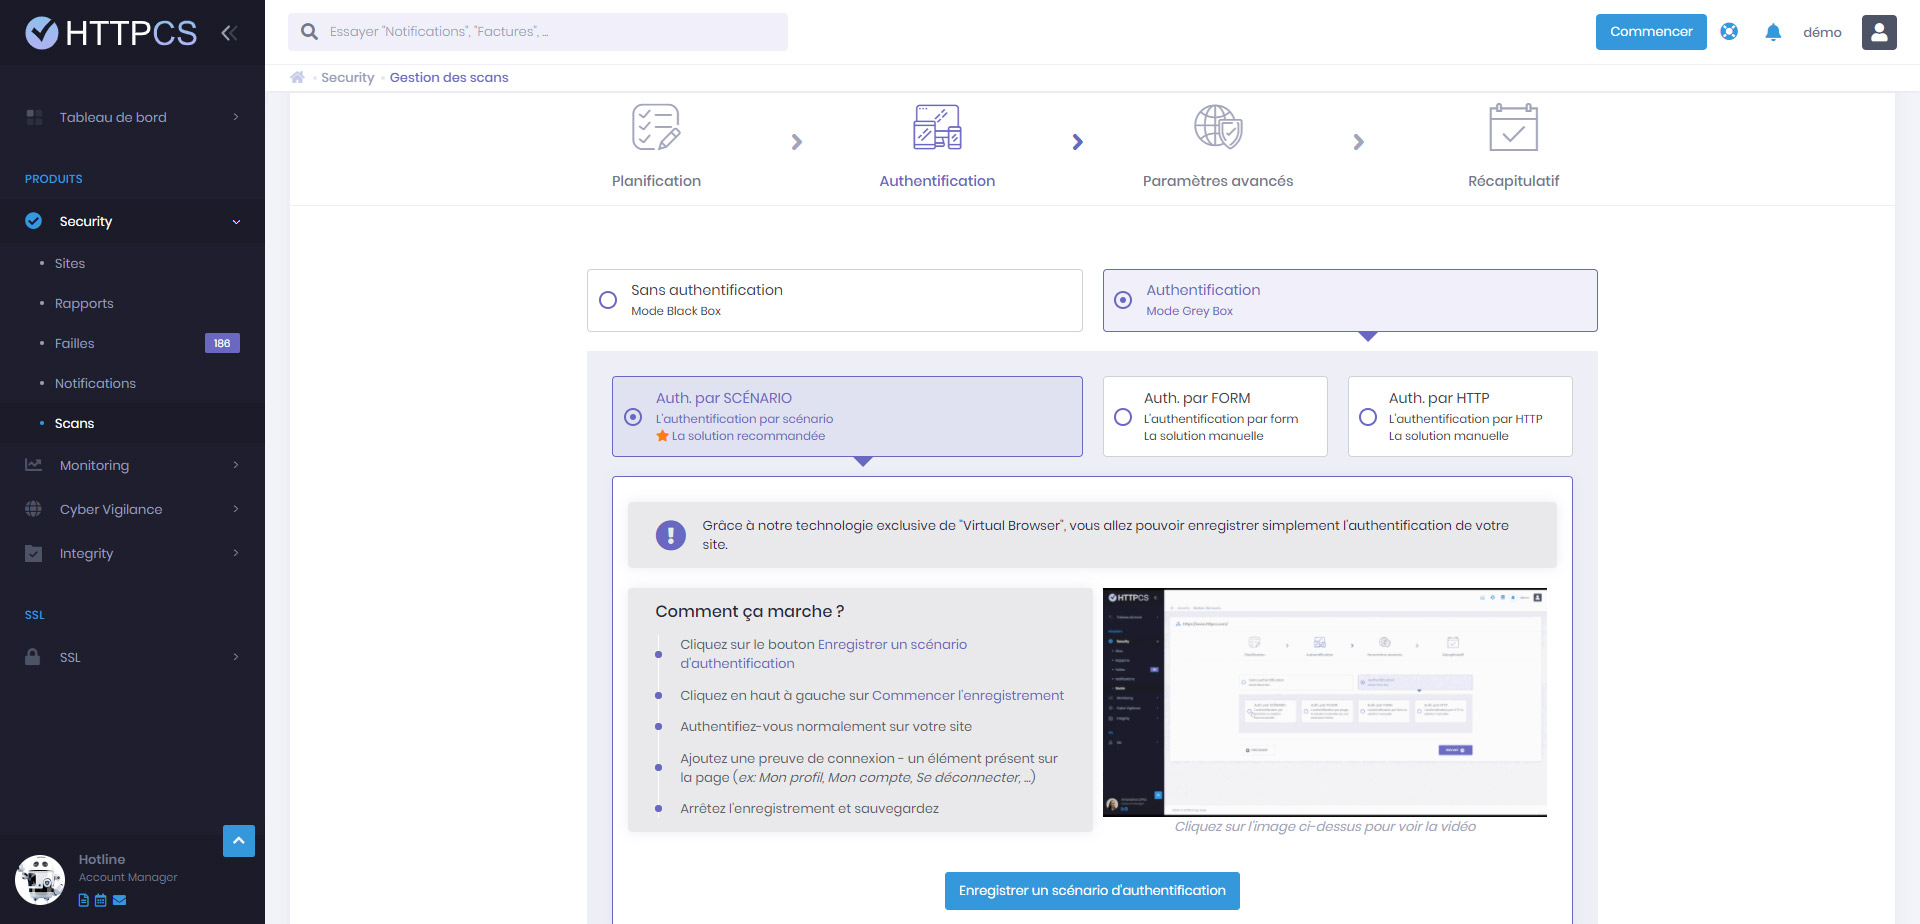1920x924 pixels.
Task: Click the 'Comment ça marche ?' heading
Action: (x=750, y=611)
